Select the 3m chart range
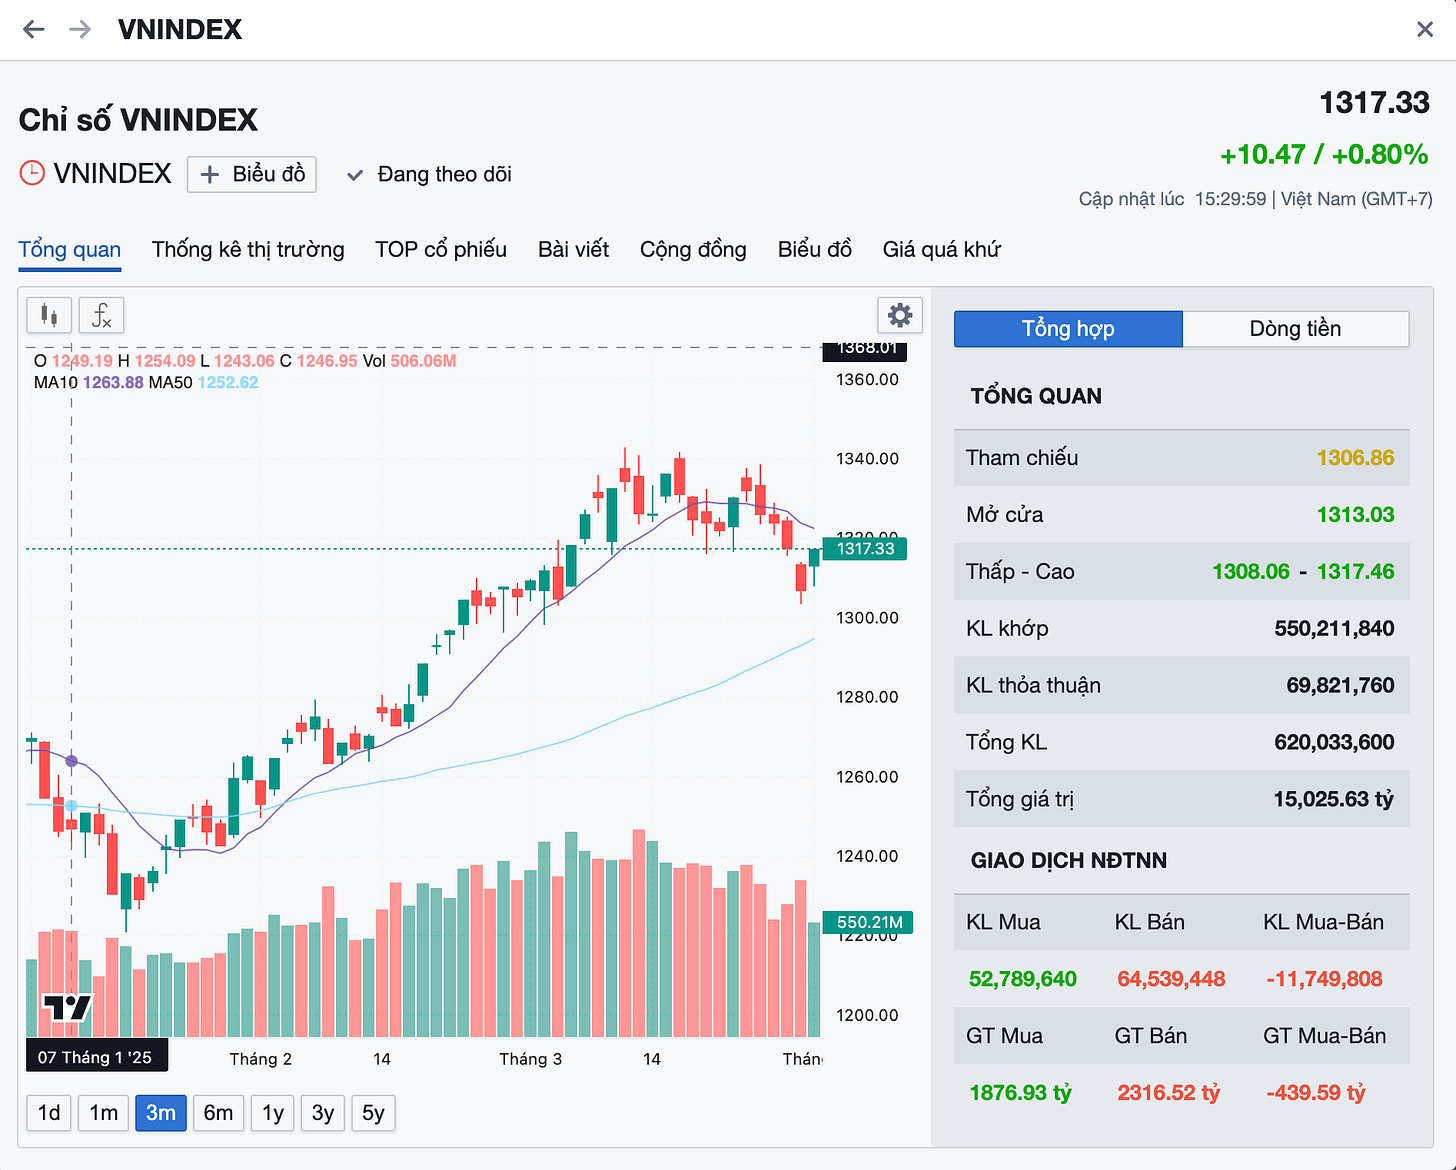Screen dimensions: 1456x1170 click(161, 1113)
